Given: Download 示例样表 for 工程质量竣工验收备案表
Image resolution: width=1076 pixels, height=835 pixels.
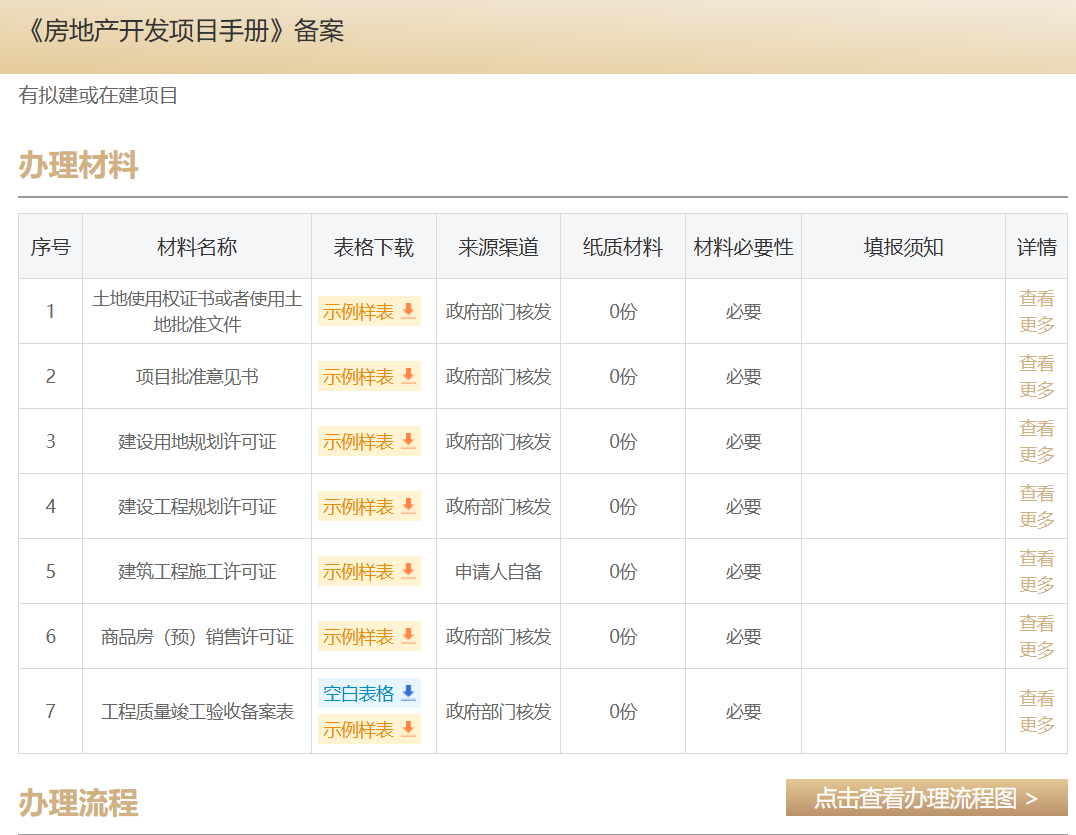Looking at the screenshot, I should click(x=369, y=729).
